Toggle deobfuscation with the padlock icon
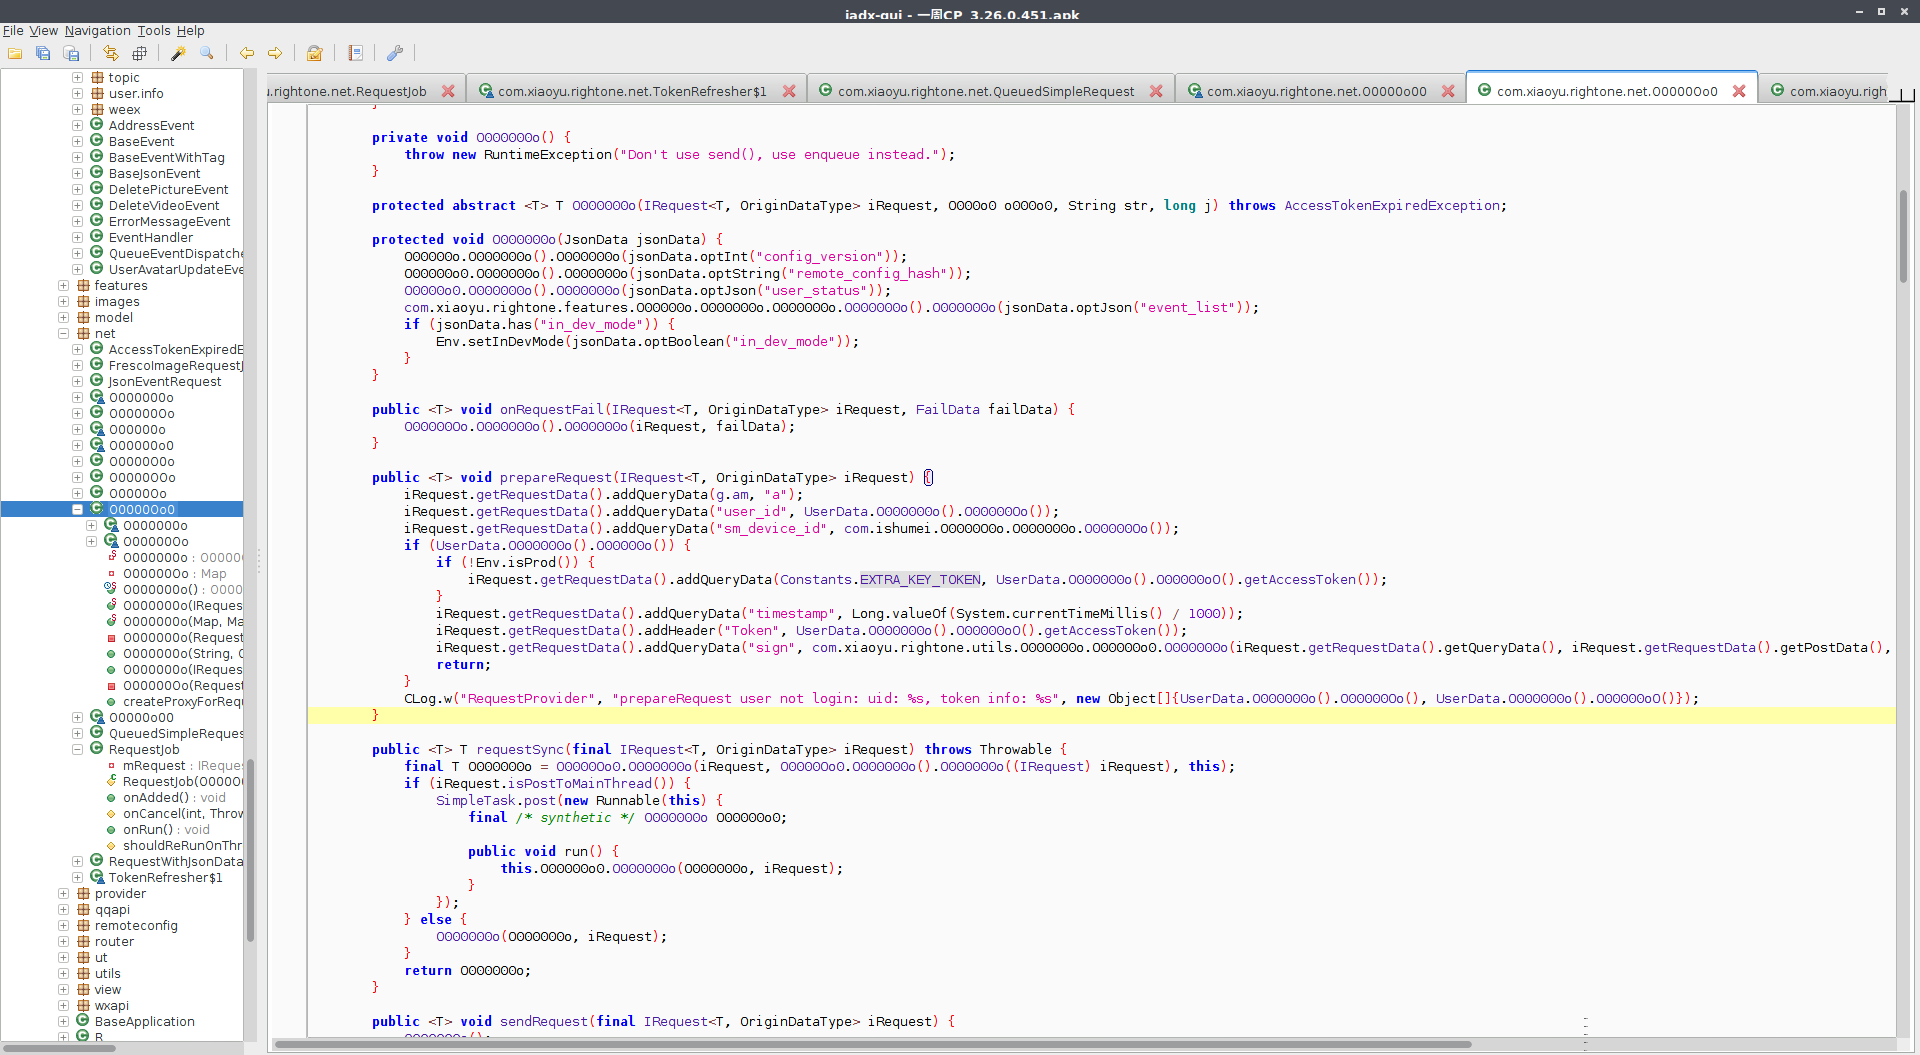1920x1055 pixels. pyautogui.click(x=314, y=53)
